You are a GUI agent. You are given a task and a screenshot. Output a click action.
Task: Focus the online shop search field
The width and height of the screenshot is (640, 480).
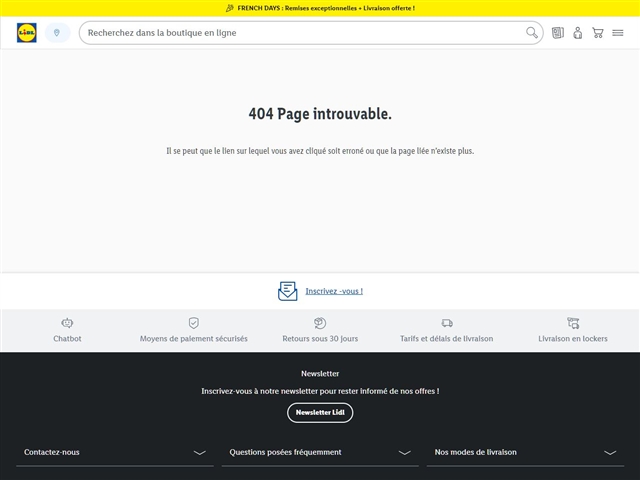tap(311, 33)
